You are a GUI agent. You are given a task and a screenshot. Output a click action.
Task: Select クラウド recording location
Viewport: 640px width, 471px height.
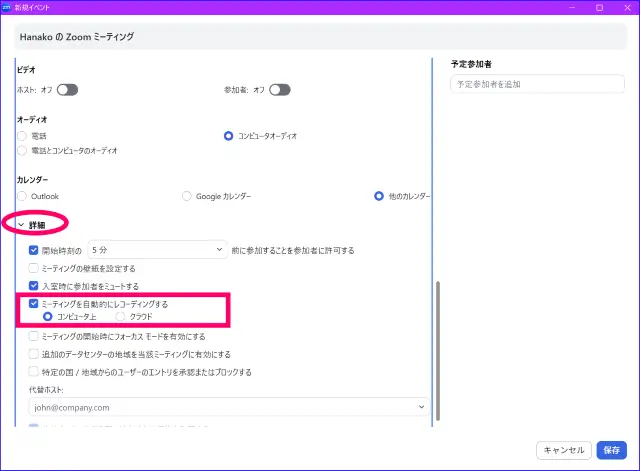coord(122,316)
